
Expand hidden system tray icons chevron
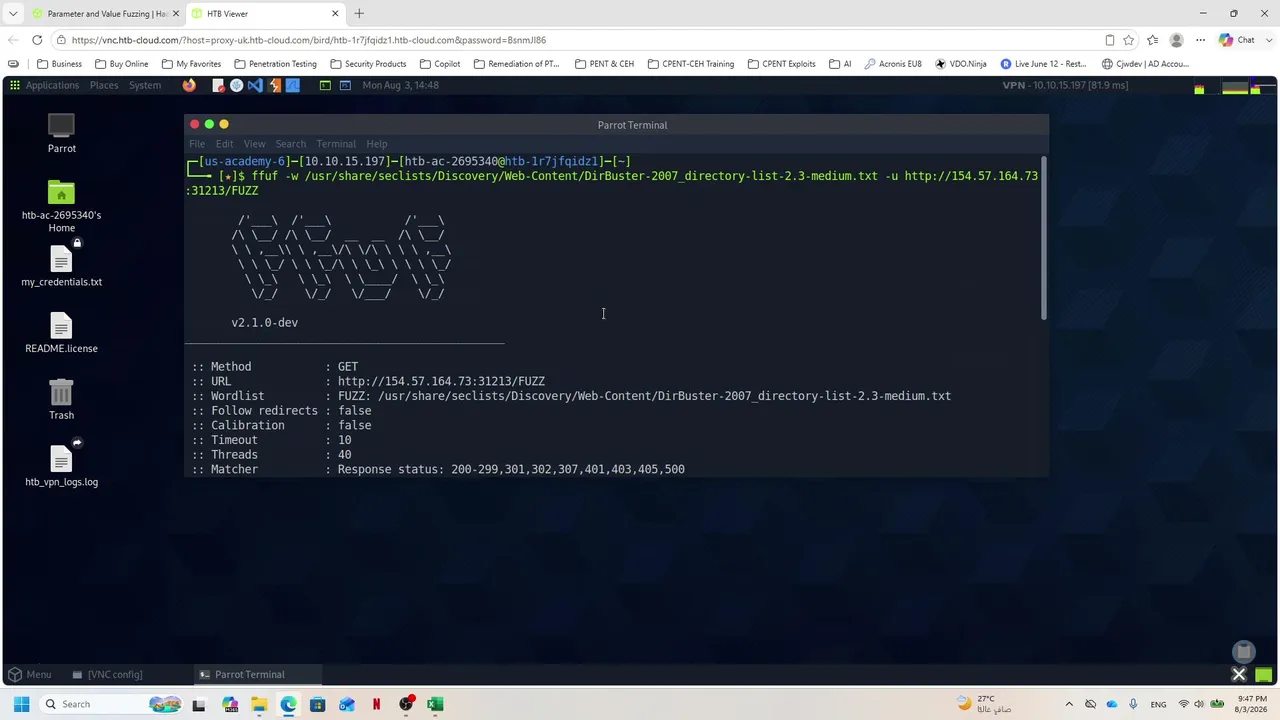tap(1069, 704)
